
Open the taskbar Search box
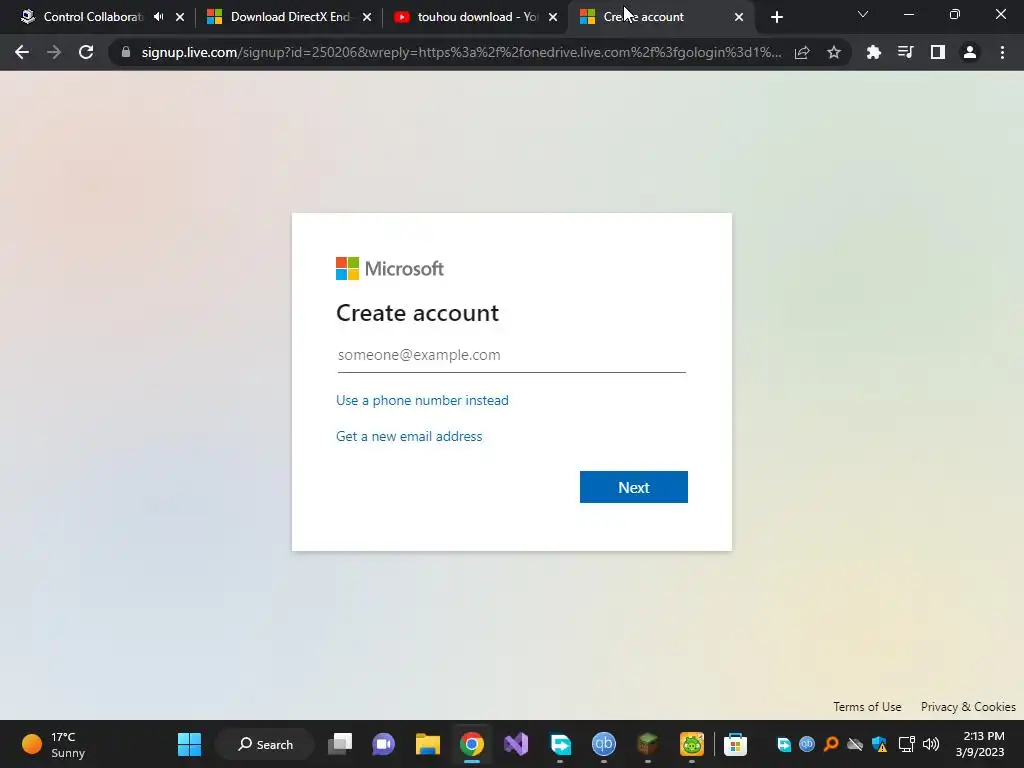(265, 744)
